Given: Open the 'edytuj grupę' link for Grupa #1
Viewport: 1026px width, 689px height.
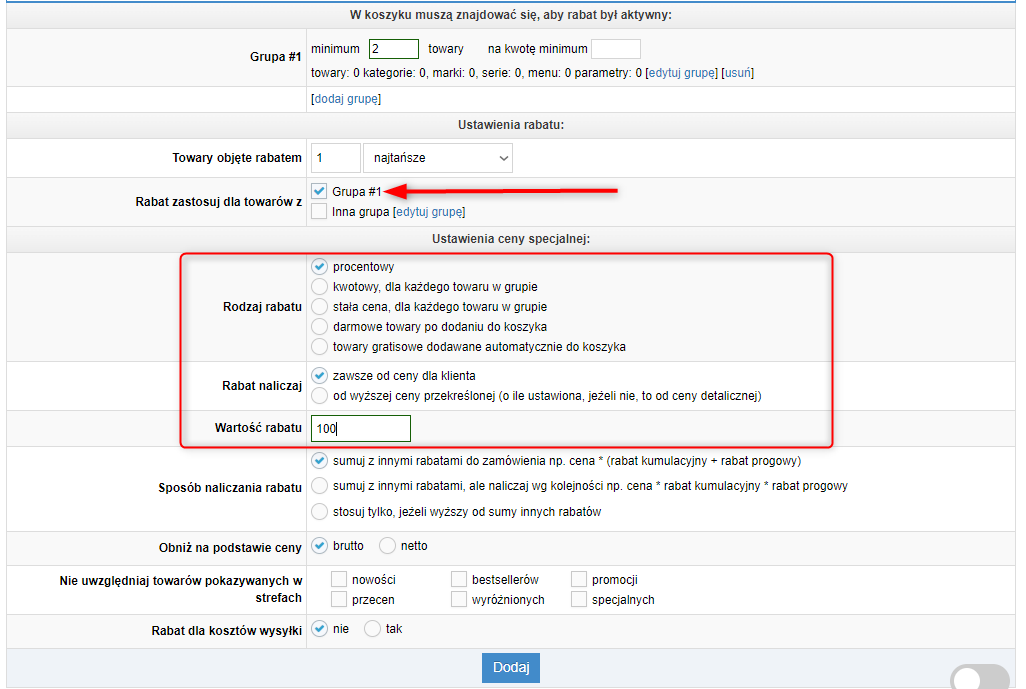Looking at the screenshot, I should pyautogui.click(x=682, y=73).
